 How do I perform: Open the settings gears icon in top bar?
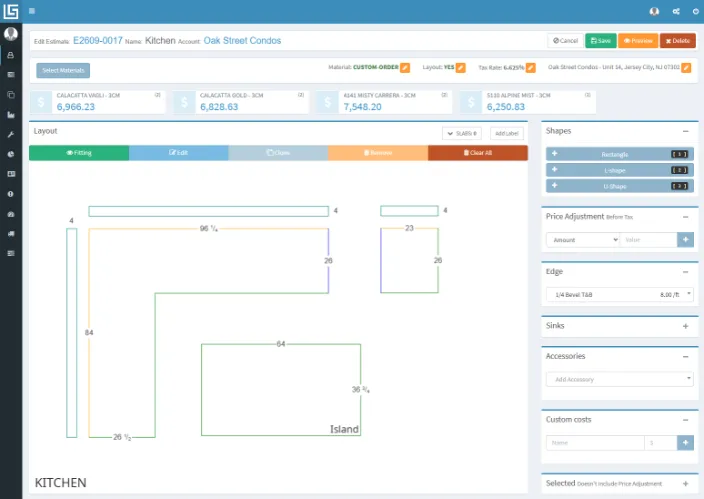(676, 11)
